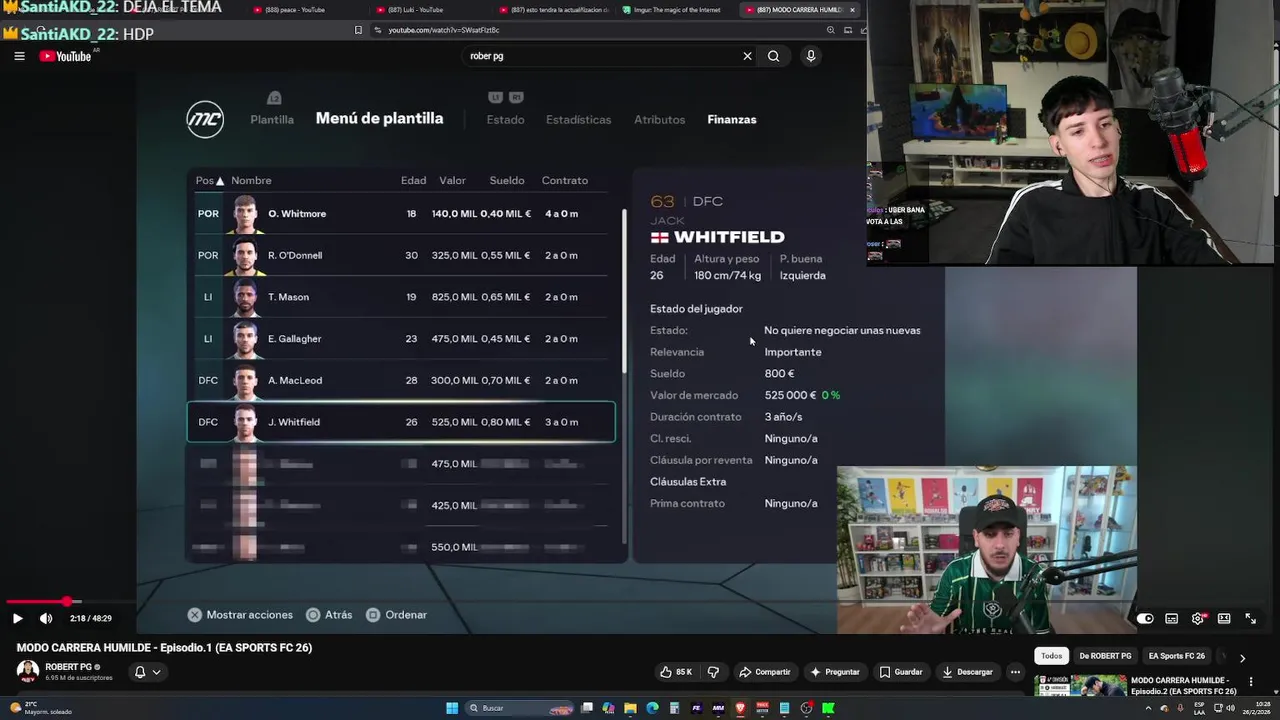Turn on video subtitles
Viewport: 1280px width, 720px height.
coord(1171,618)
